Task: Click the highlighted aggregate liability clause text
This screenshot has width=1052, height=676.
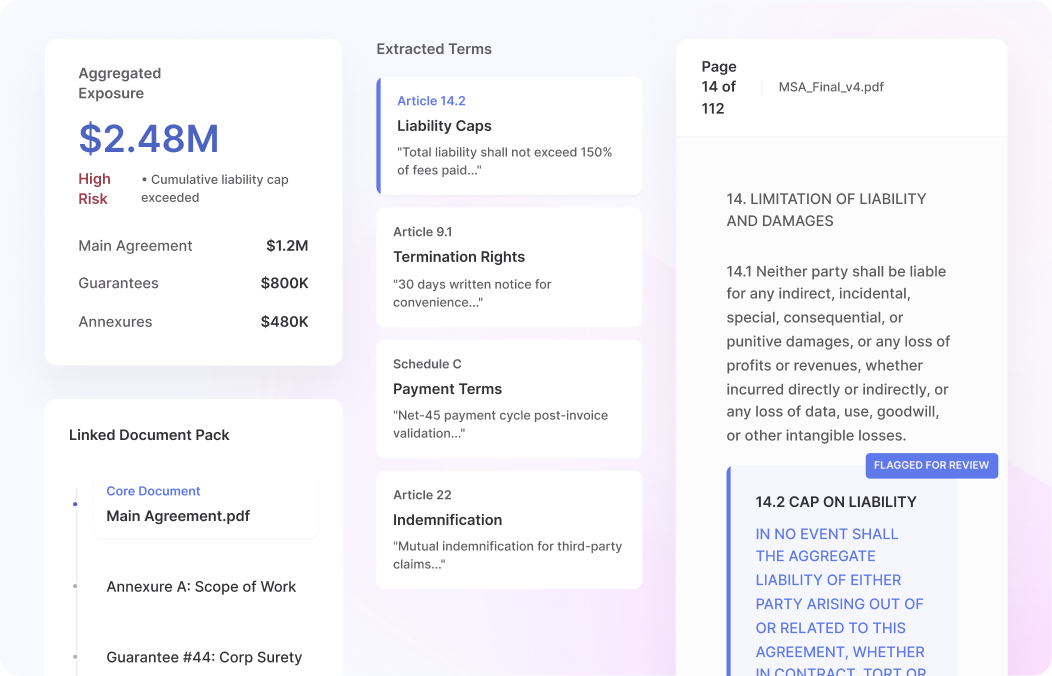Action: (840, 601)
